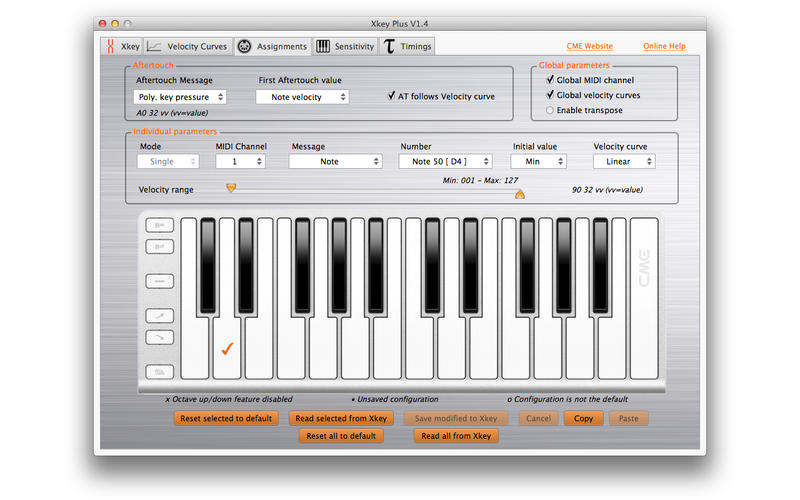The image size is (800, 500).
Task: Click the Velocity range minimum slider handle
Action: coord(231,188)
